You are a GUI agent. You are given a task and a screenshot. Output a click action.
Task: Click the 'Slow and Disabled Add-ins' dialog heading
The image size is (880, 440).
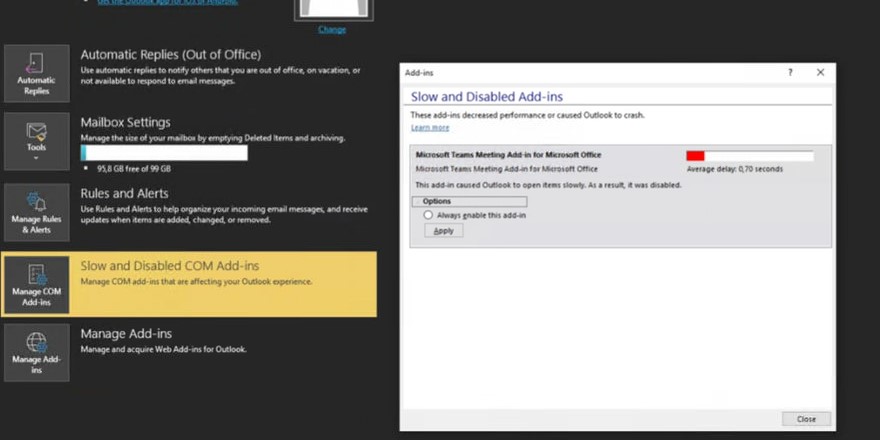[x=487, y=97]
